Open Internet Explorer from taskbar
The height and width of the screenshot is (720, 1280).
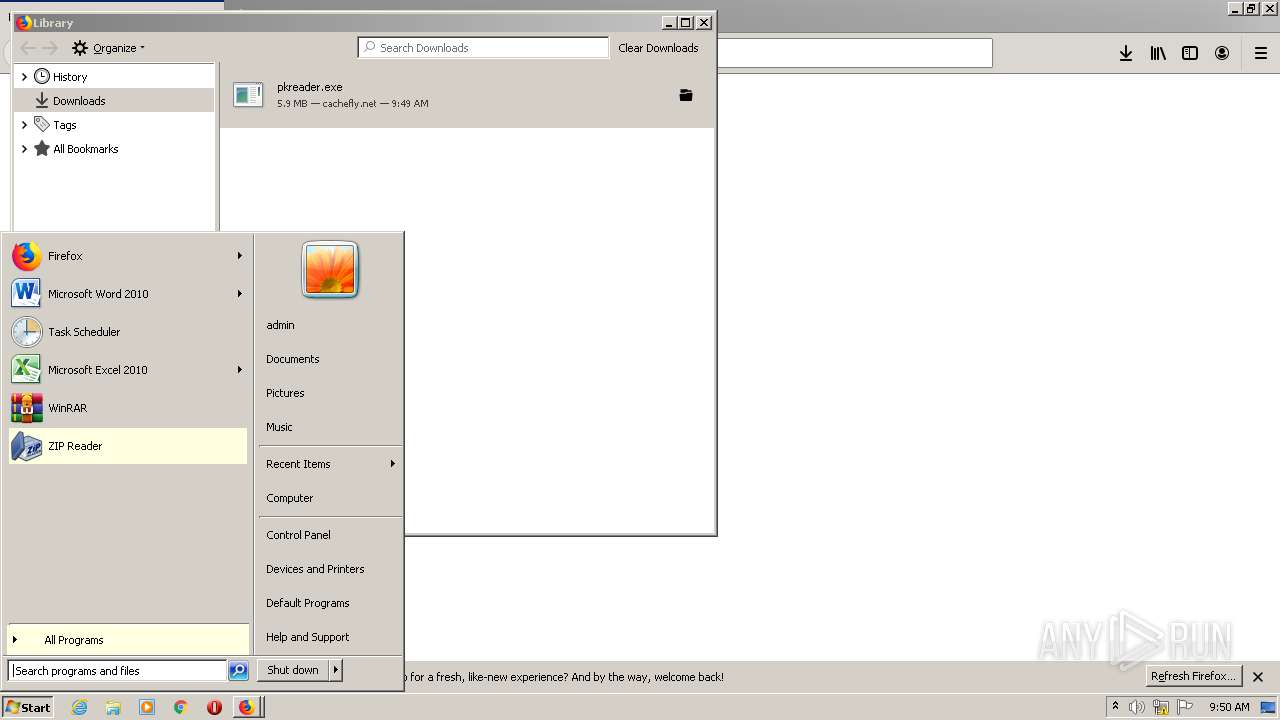pyautogui.click(x=80, y=707)
